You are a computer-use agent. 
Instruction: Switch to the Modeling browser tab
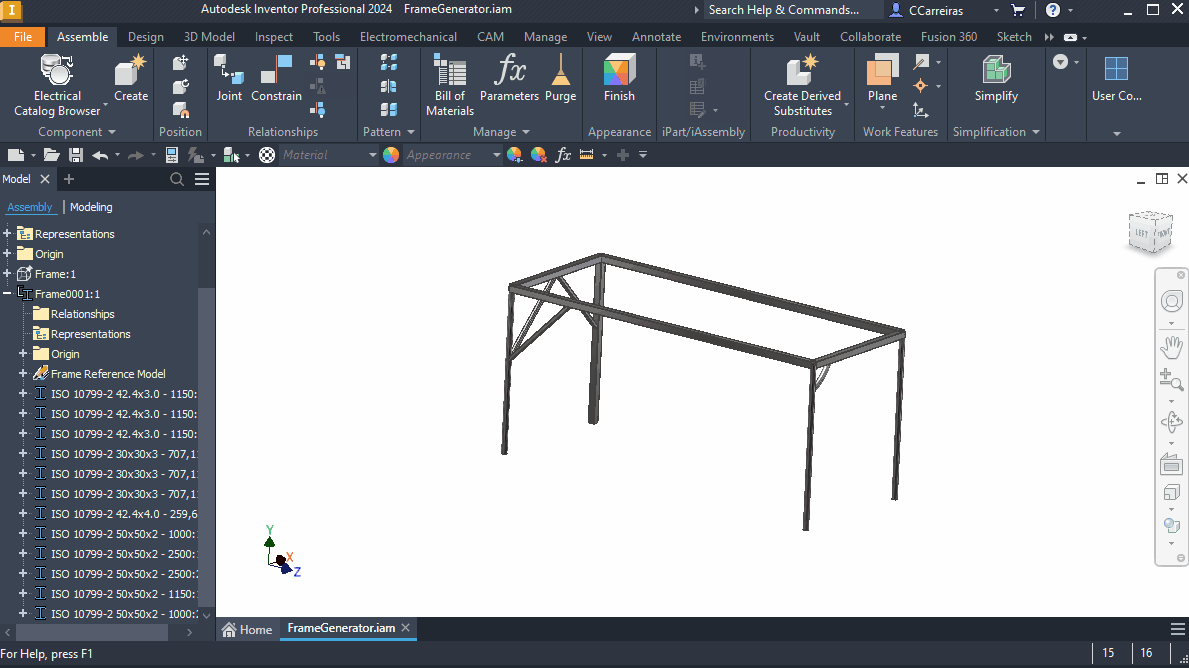tap(91, 207)
